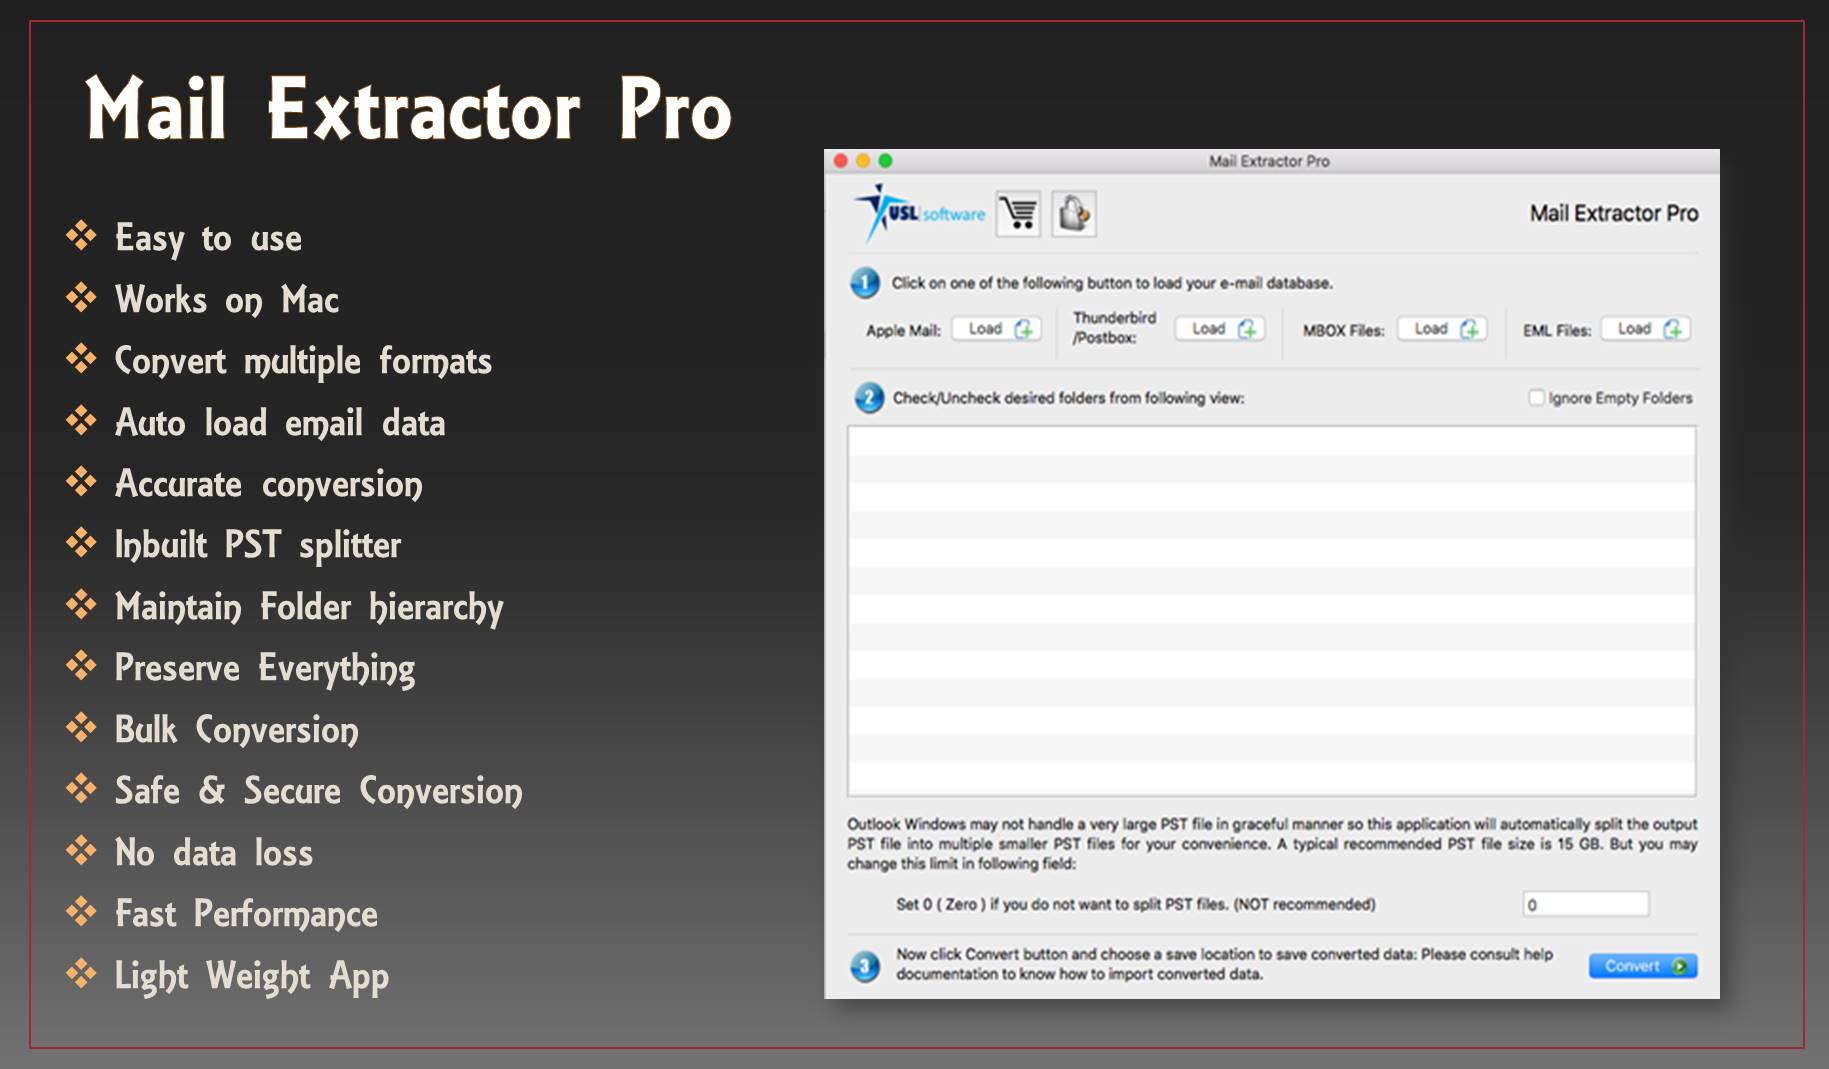This screenshot has height=1069, width=1829.
Task: Click the shopping cart purchase icon
Action: coord(1019,214)
